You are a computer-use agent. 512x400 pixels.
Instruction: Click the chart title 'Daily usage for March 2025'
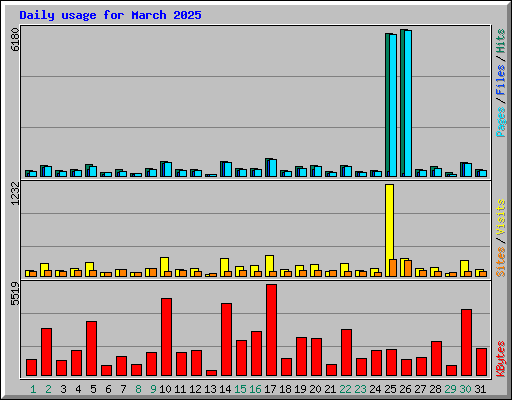point(110,16)
